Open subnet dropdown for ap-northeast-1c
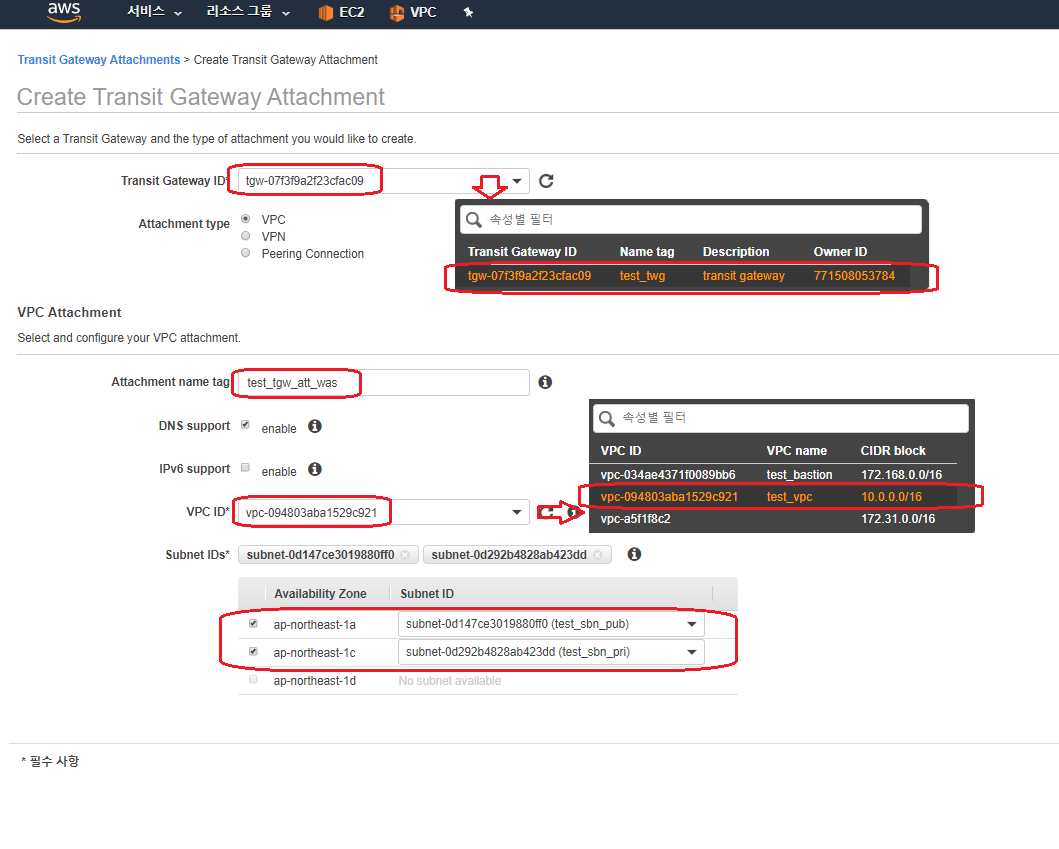The height and width of the screenshot is (849, 1059). point(551,652)
